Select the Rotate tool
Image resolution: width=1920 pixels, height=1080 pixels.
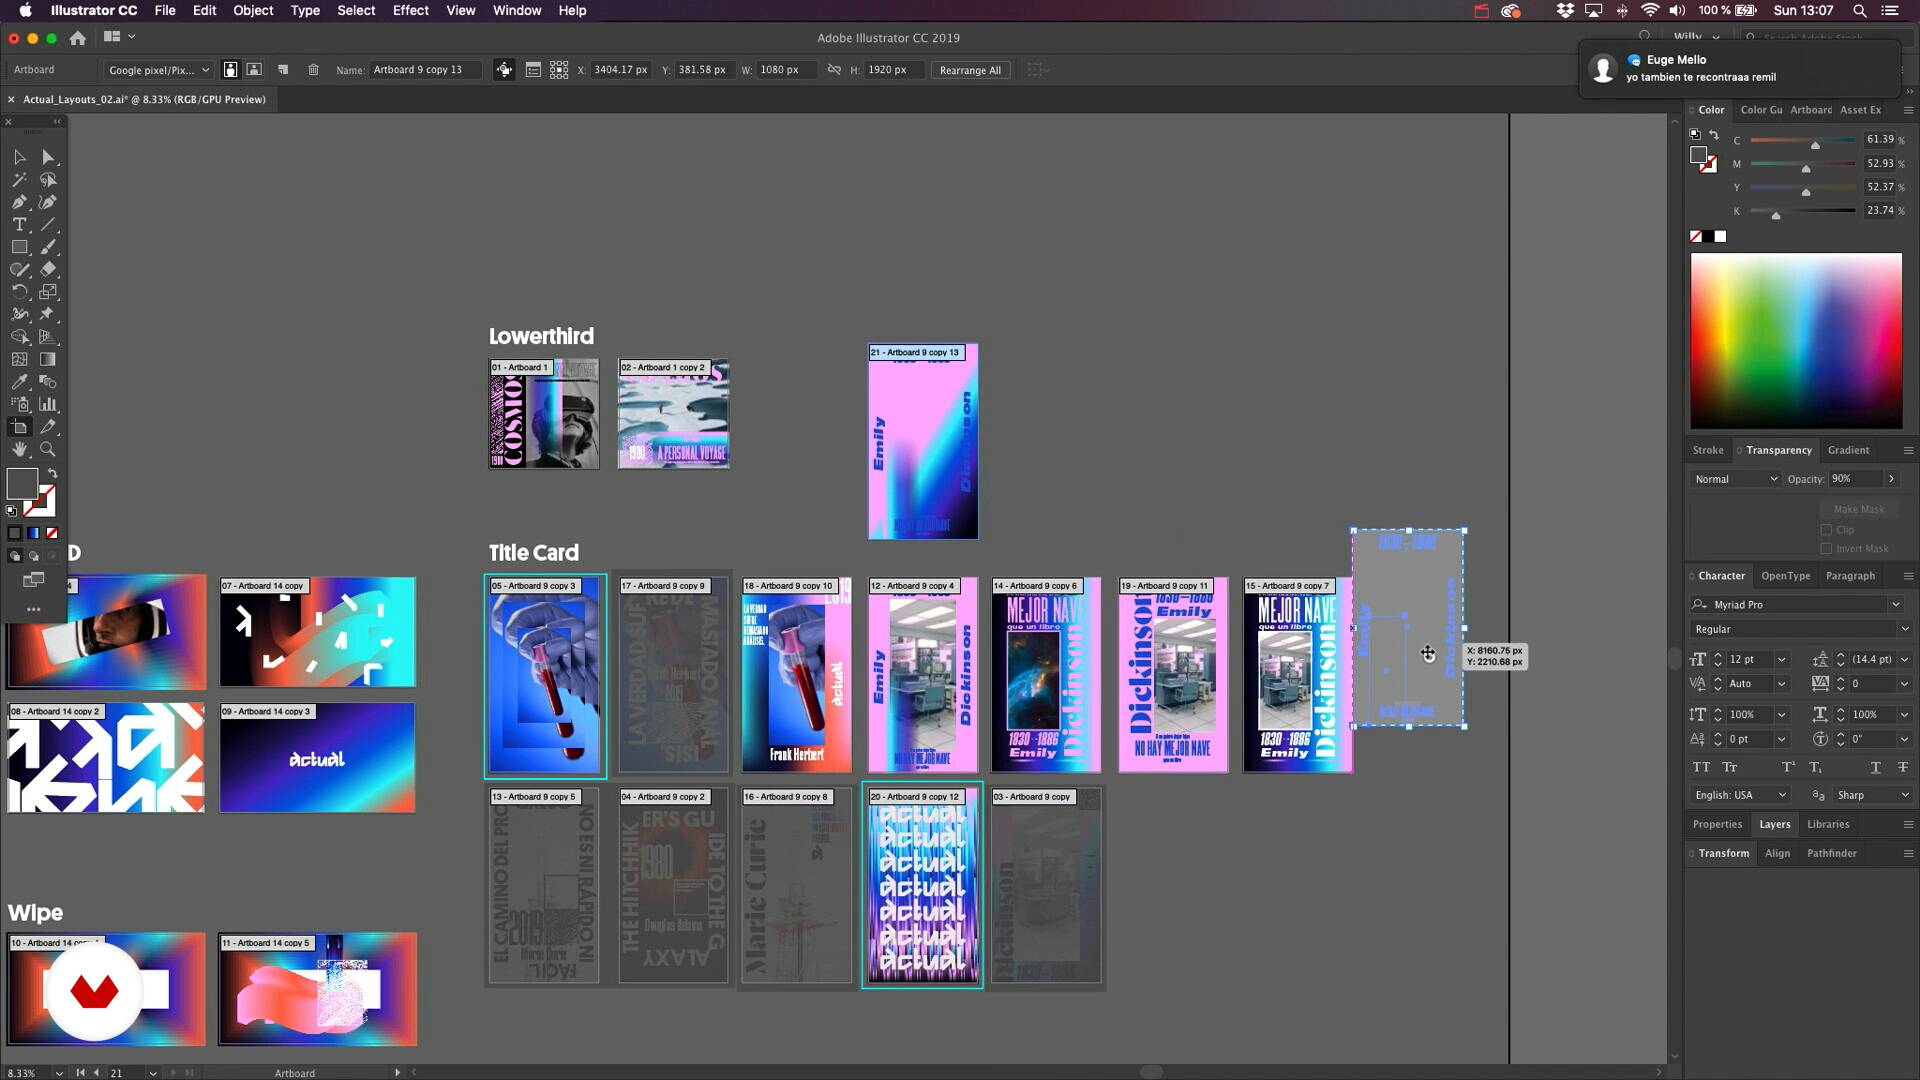click(x=19, y=292)
